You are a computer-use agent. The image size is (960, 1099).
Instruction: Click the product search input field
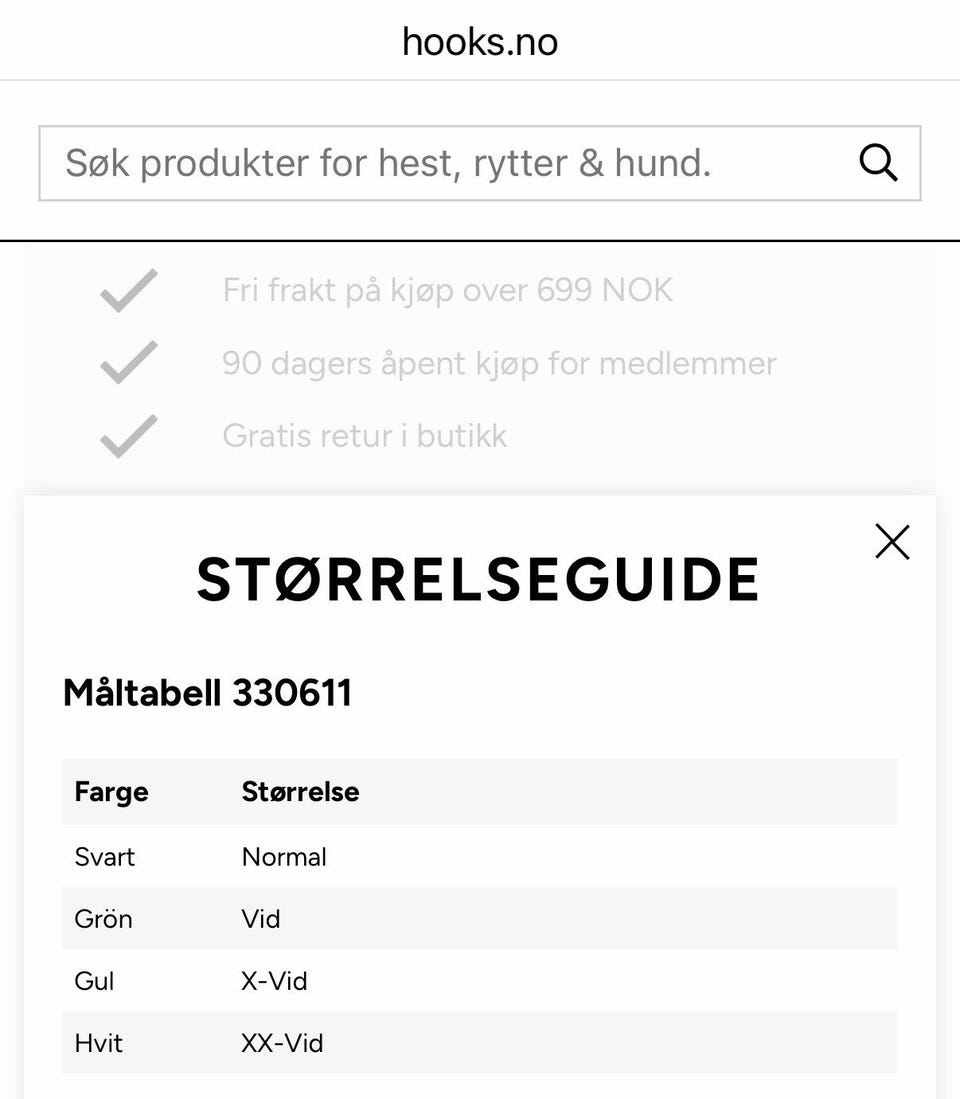click(440, 163)
